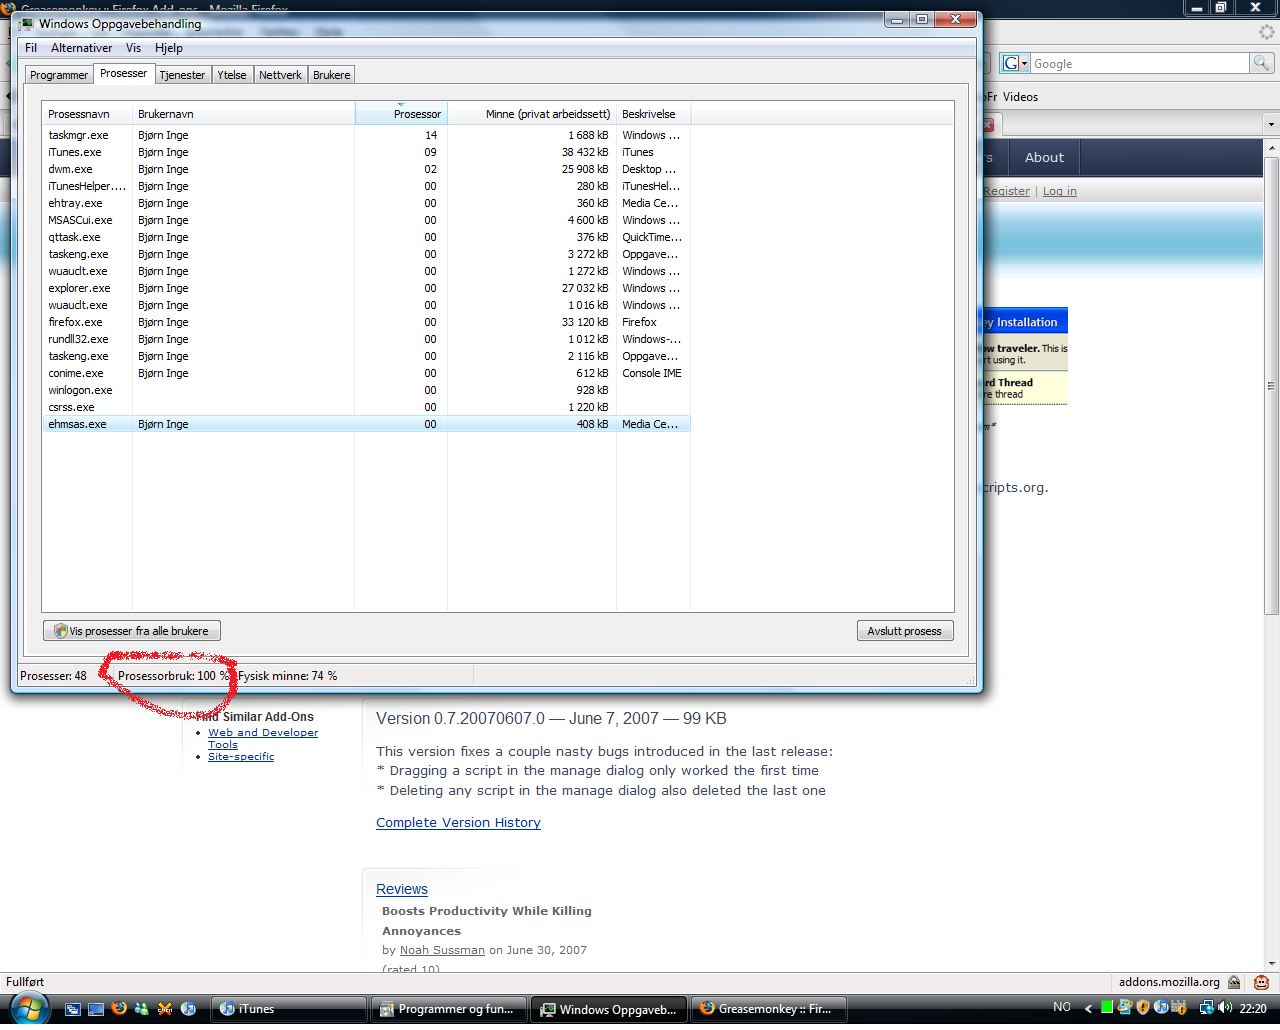Image resolution: width=1280 pixels, height=1030 pixels.
Task: Switch to the Brukere tab
Action: click(332, 75)
